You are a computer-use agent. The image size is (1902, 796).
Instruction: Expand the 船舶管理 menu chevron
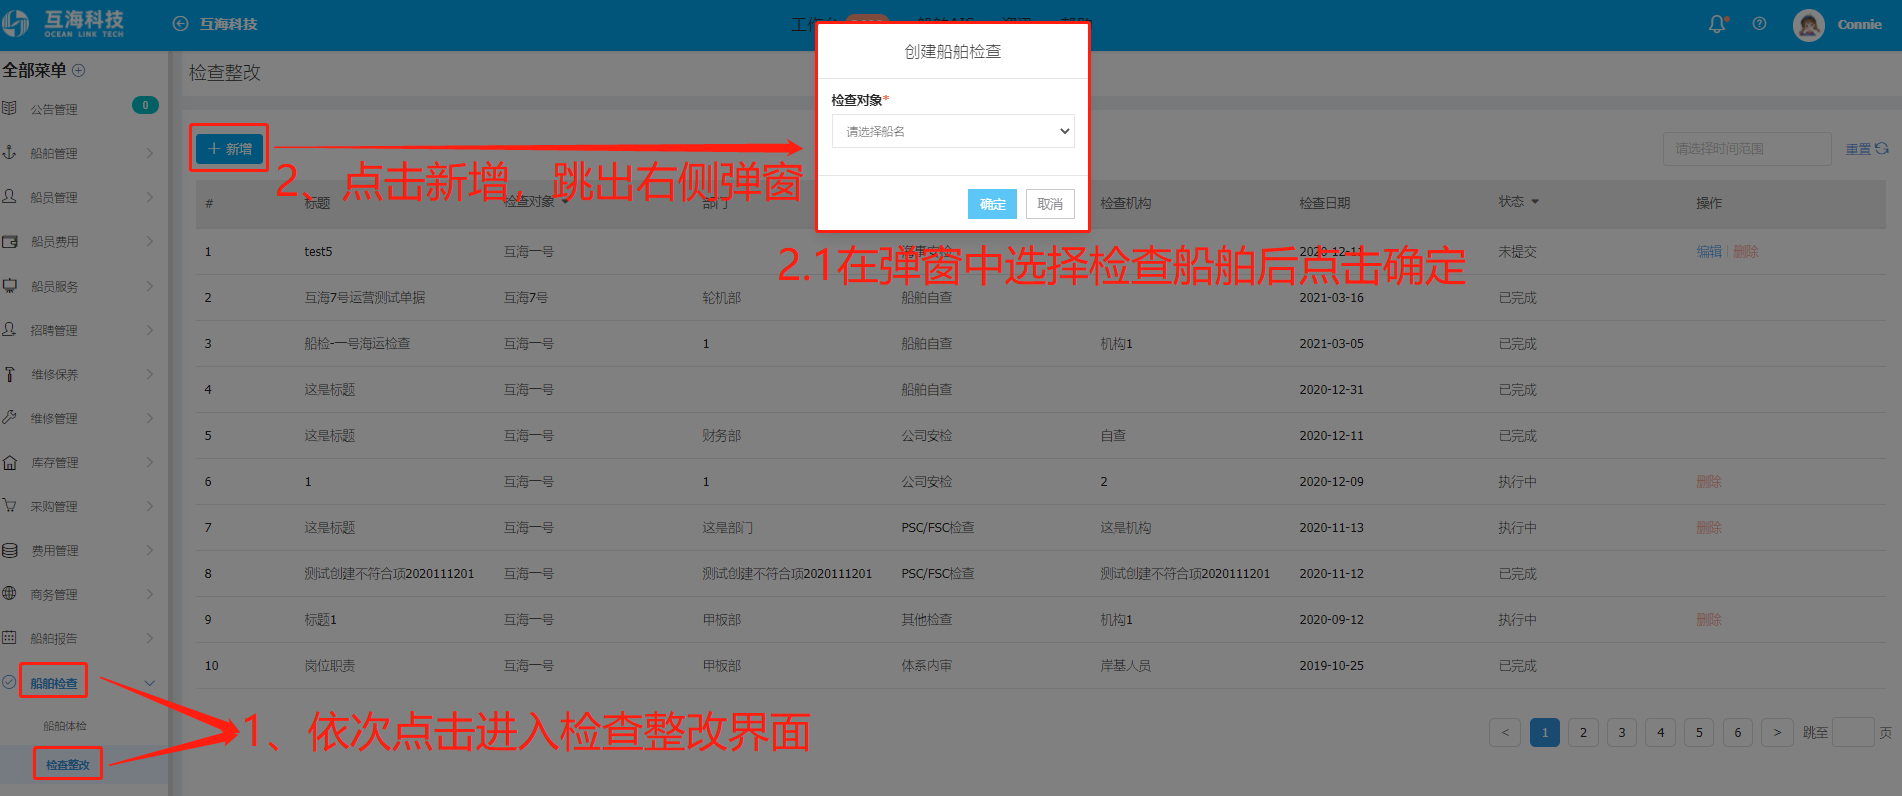[x=150, y=153]
